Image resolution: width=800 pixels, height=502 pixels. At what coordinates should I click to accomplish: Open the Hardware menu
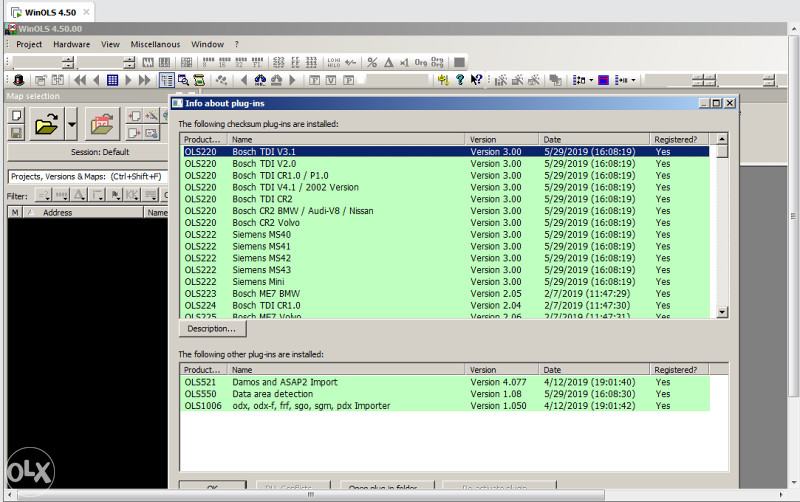[x=71, y=44]
